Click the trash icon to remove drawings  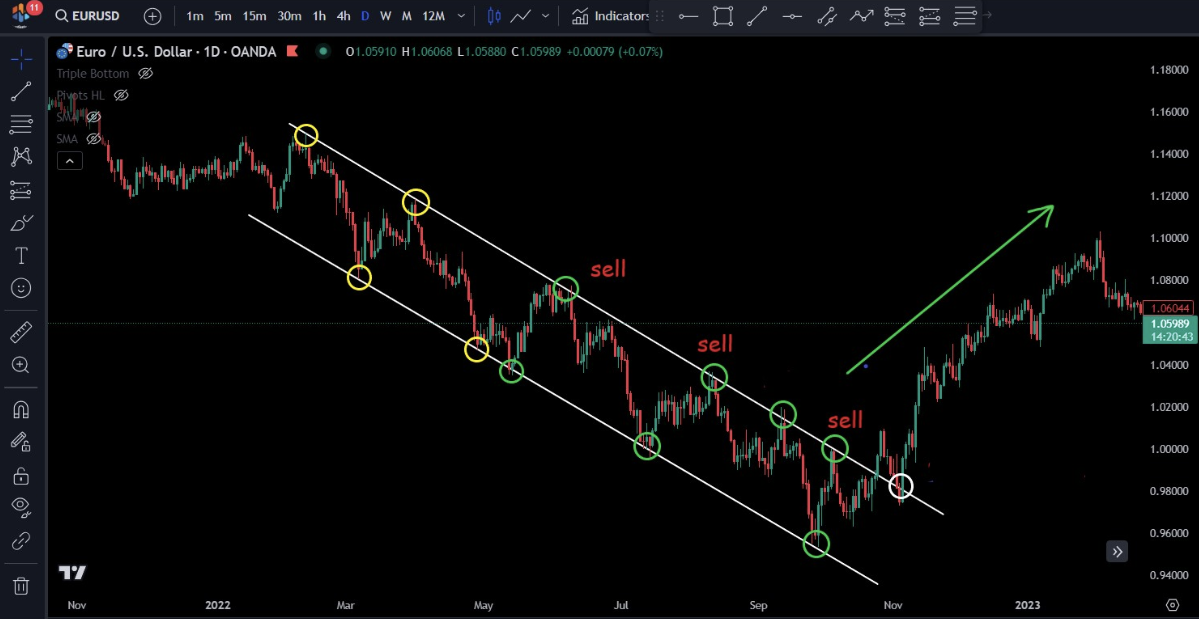(20, 586)
